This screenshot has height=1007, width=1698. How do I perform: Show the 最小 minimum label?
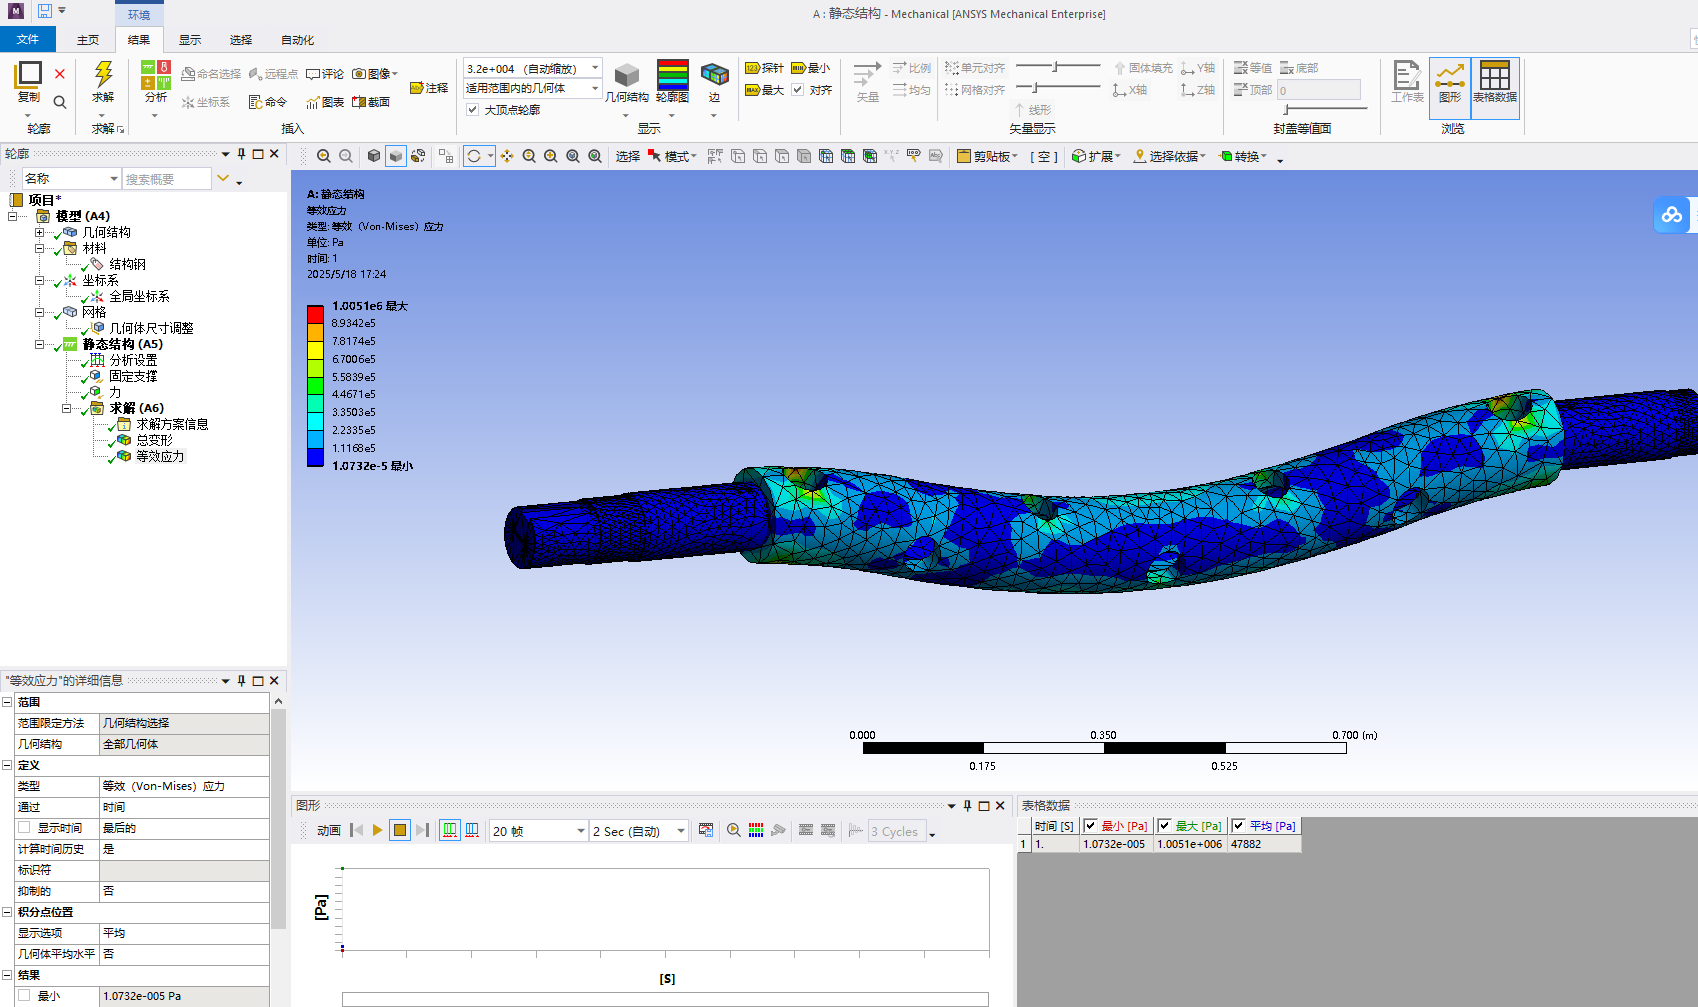811,68
